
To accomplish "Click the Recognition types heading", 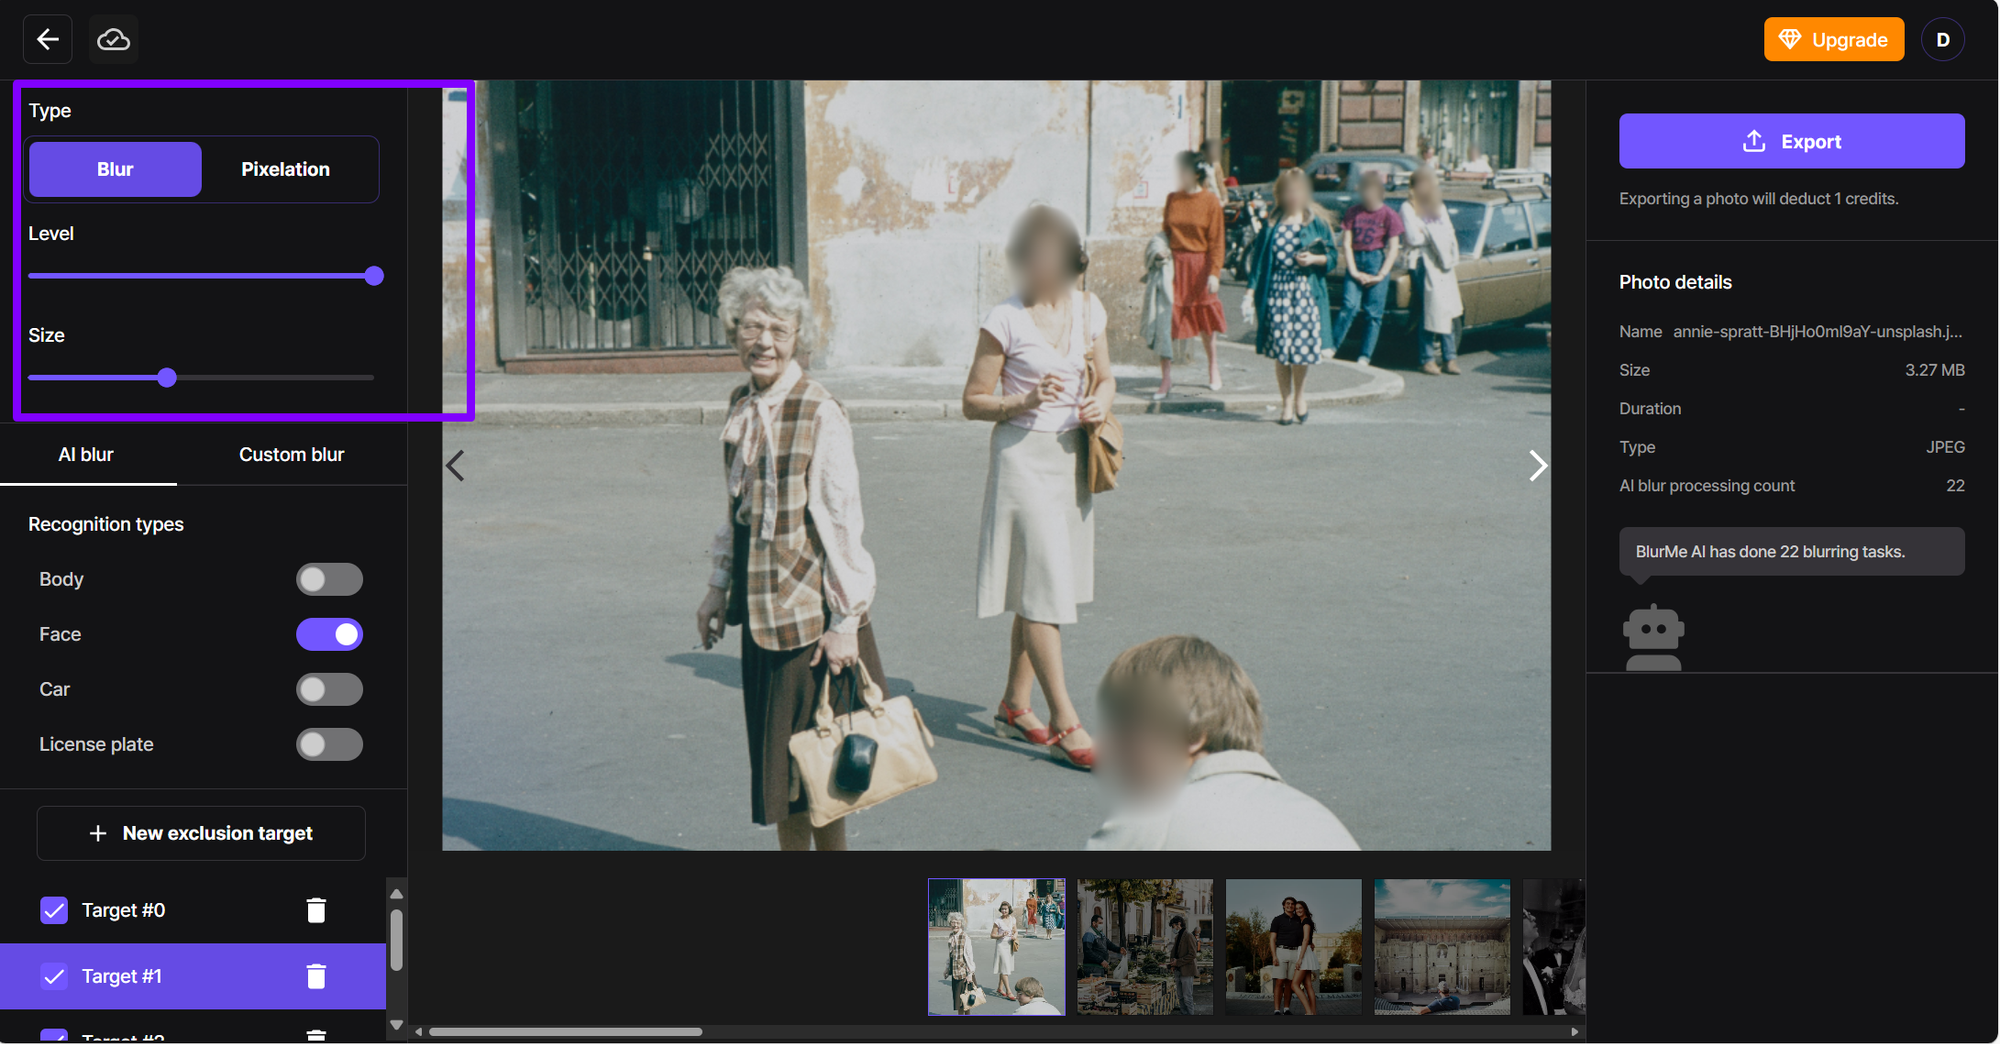I will [106, 525].
